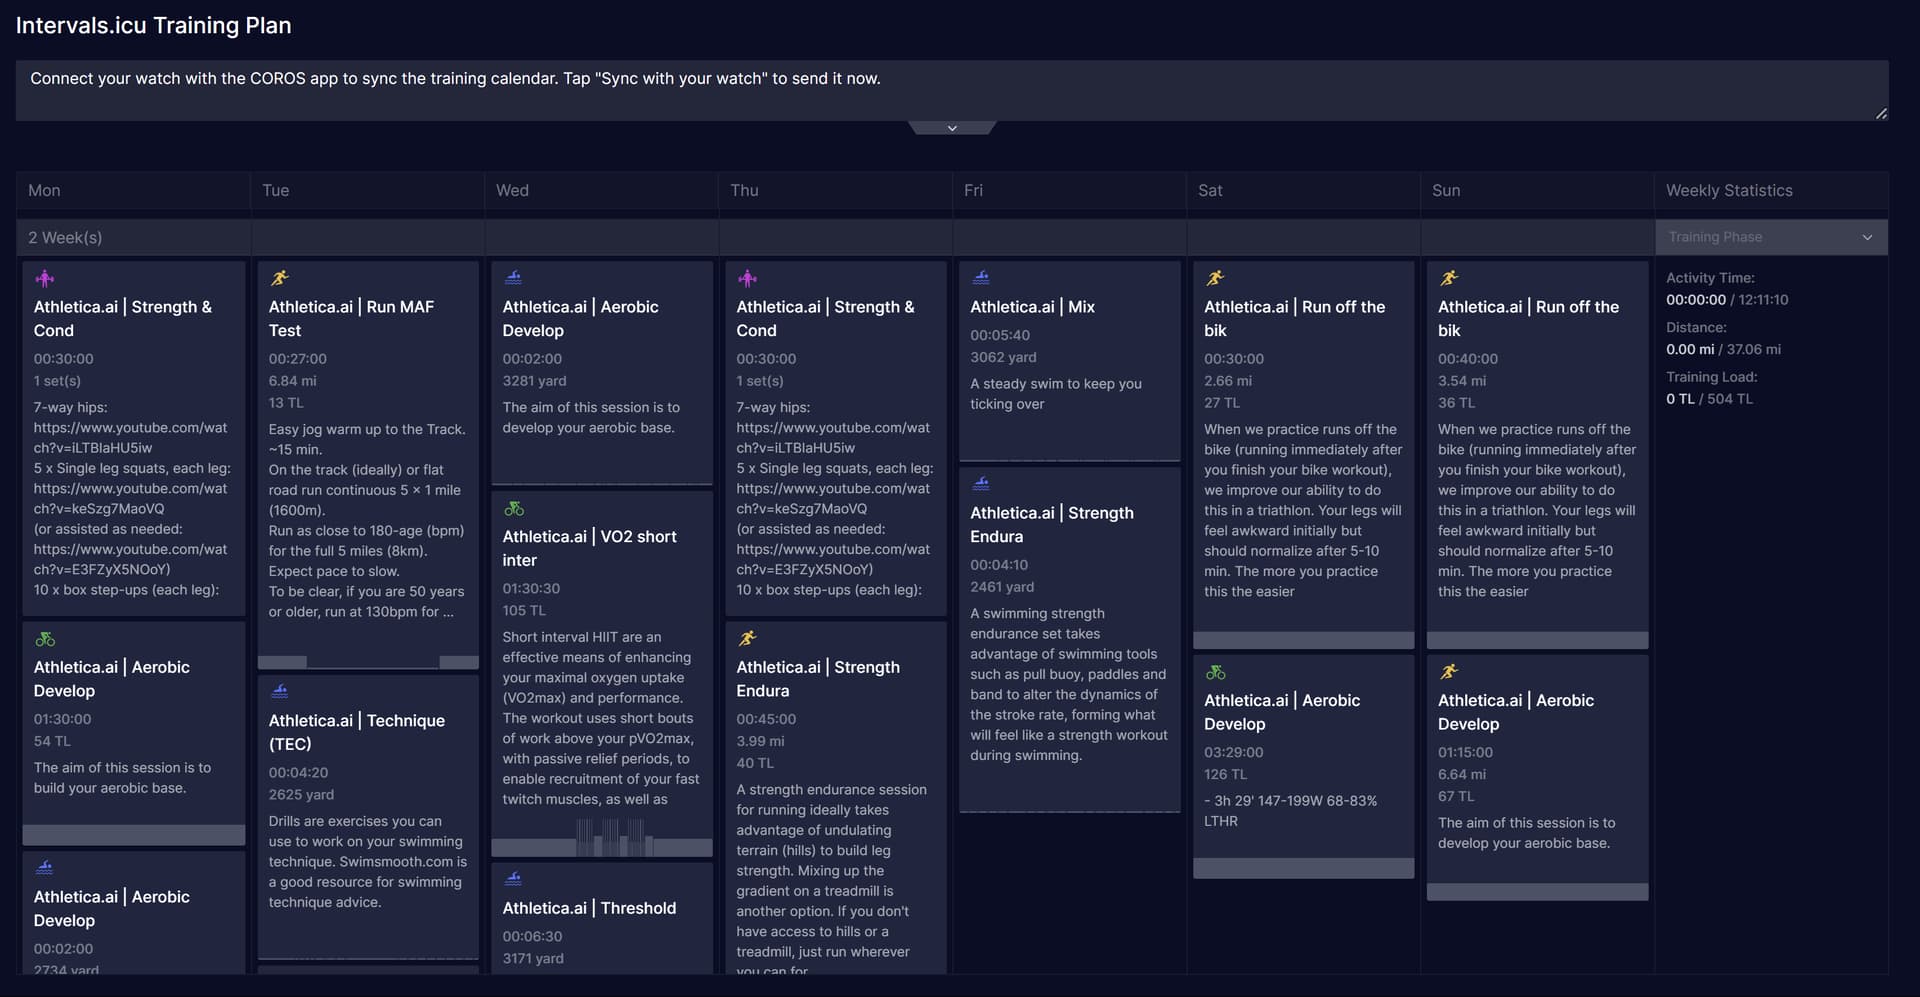Click Sunday Aerobic Develop interval bar
The image size is (1920, 997).
pos(1537,891)
